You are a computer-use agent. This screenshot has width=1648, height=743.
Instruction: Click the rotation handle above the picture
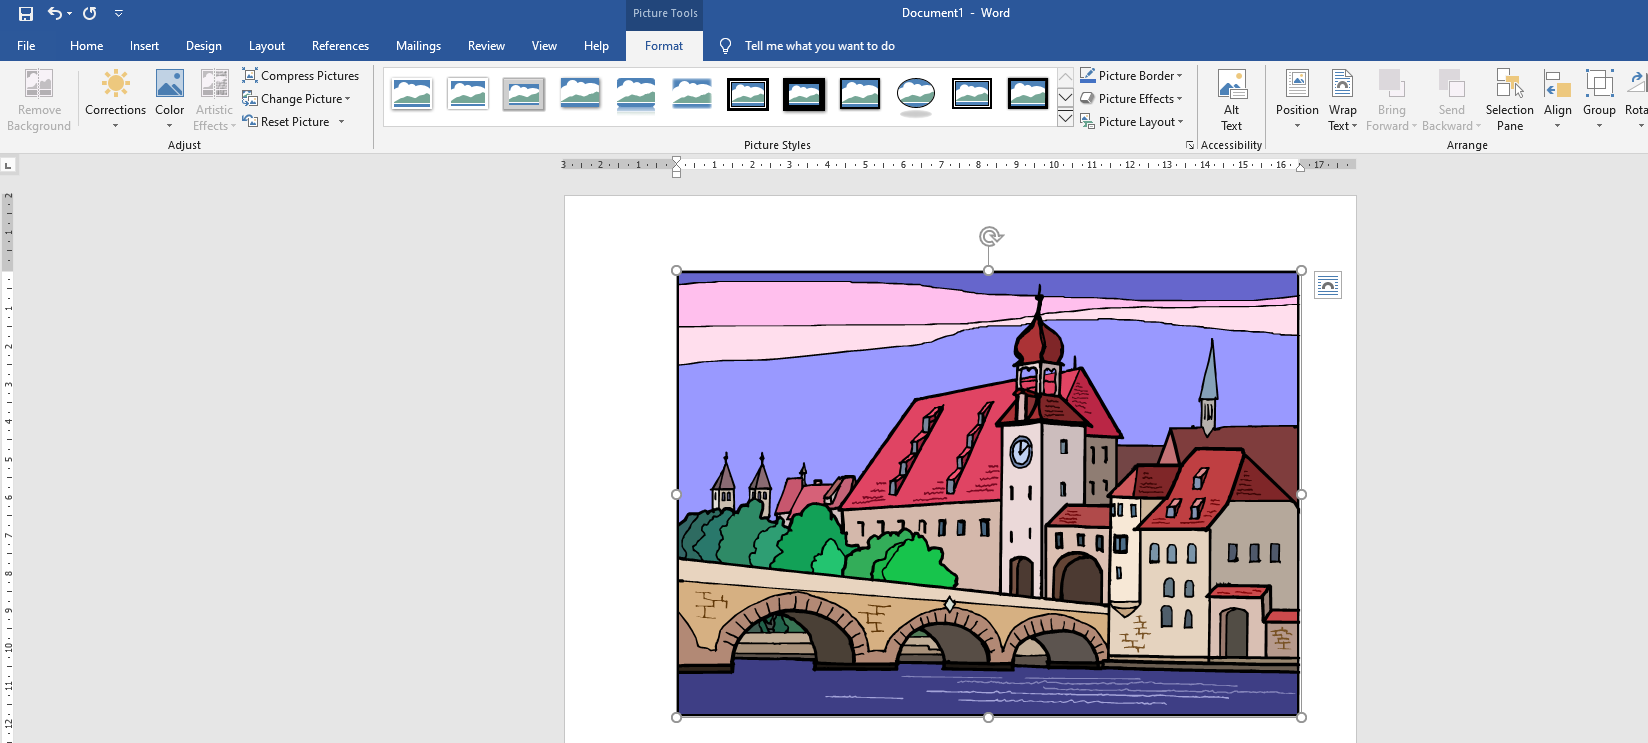click(x=990, y=236)
